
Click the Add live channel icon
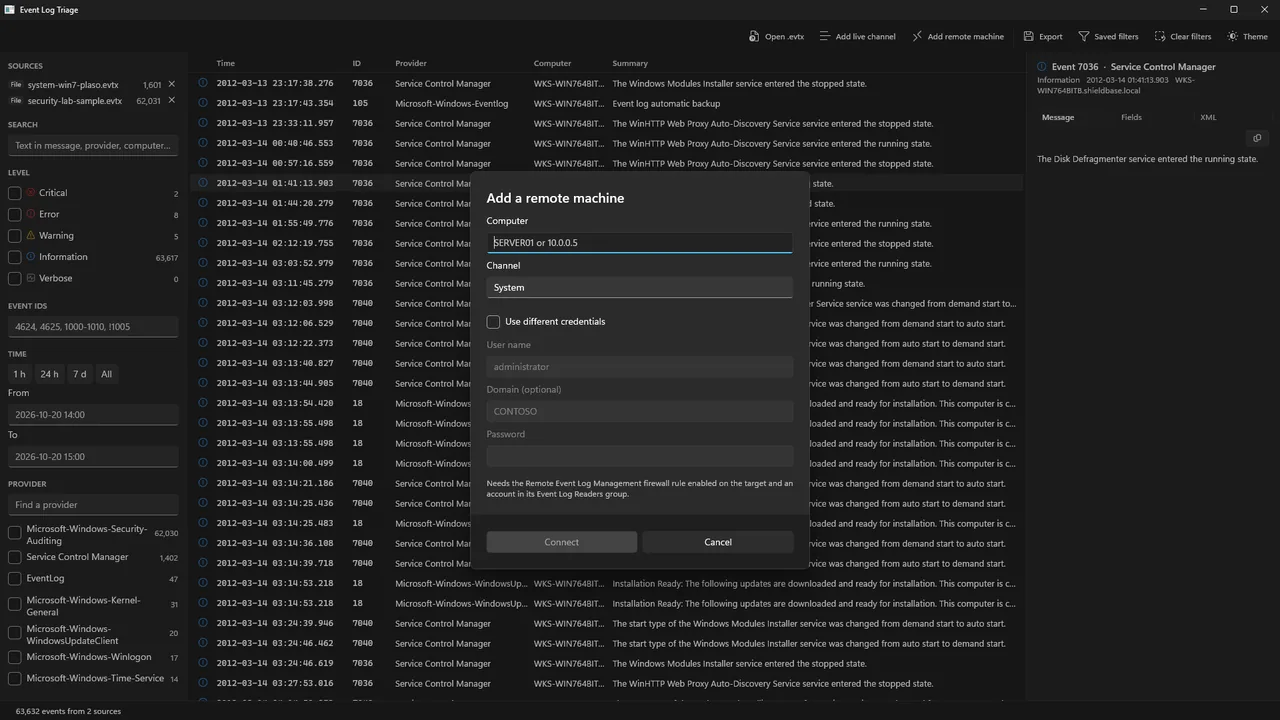pyautogui.click(x=825, y=36)
